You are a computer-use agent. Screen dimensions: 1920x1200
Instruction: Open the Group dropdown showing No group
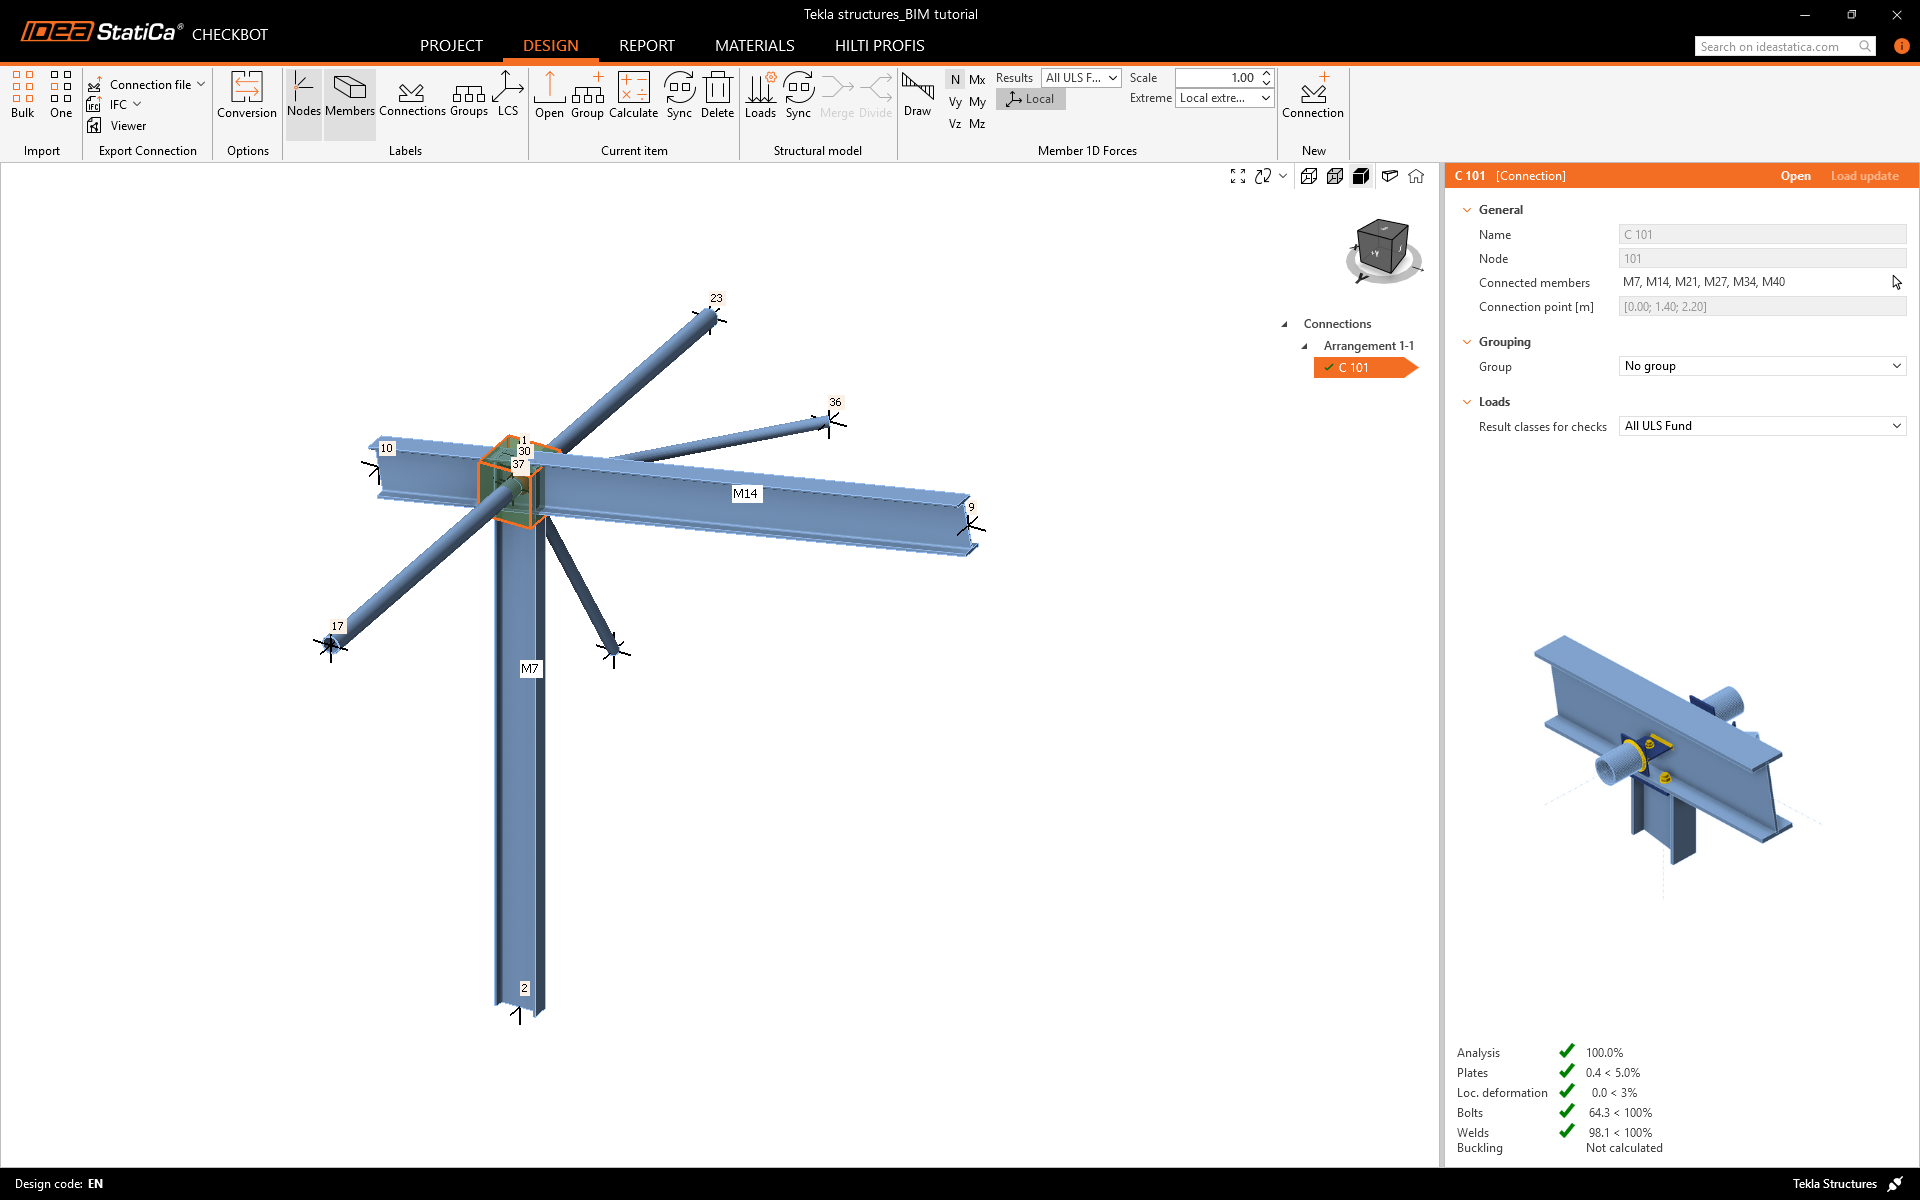click(x=1761, y=366)
